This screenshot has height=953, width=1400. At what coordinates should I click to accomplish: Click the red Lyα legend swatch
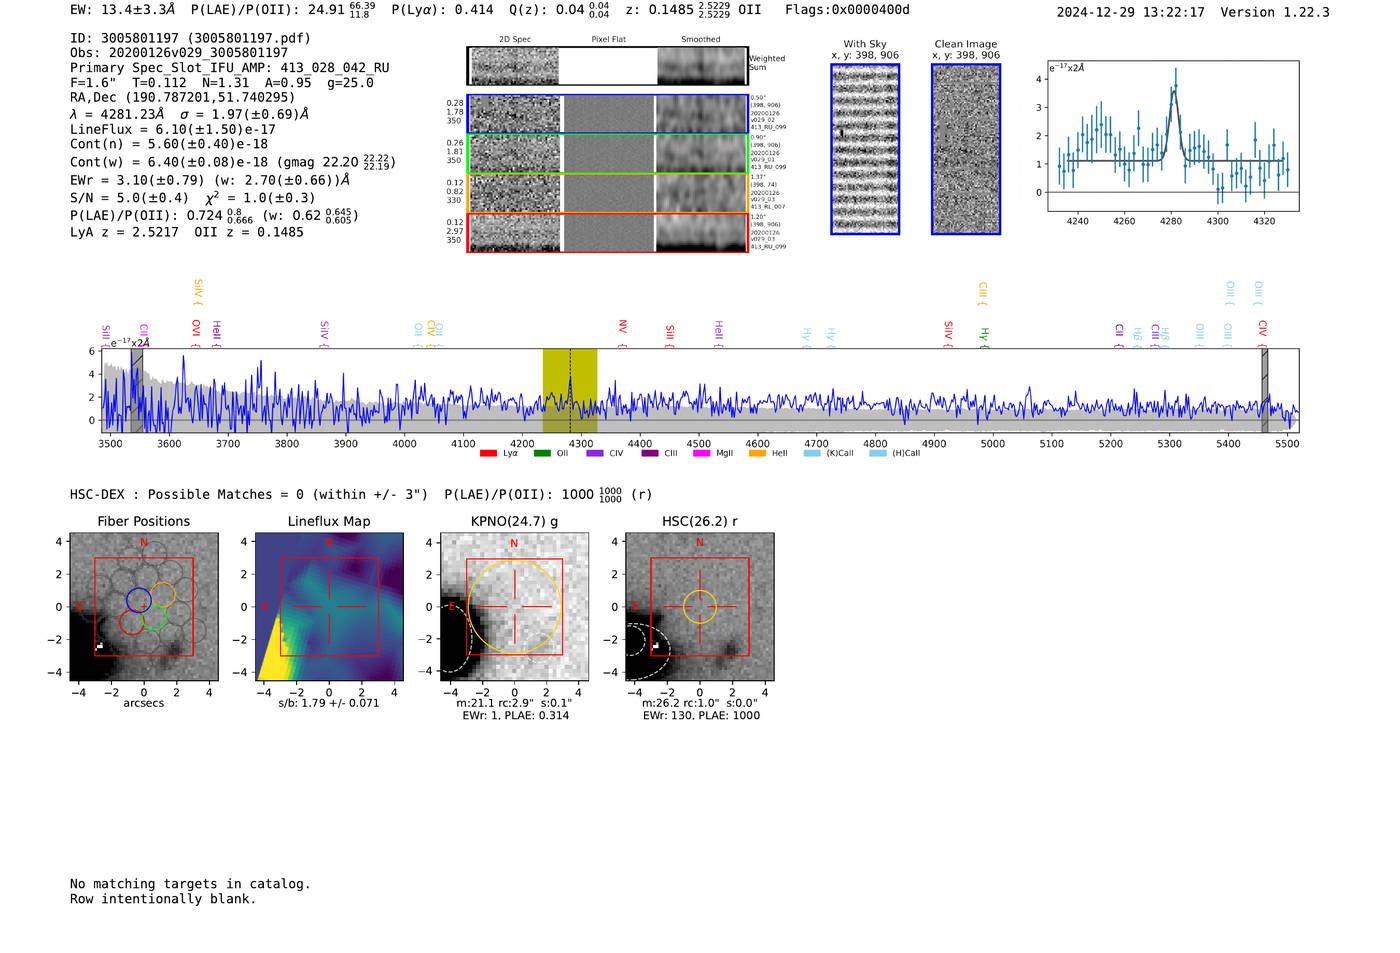tap(488, 453)
